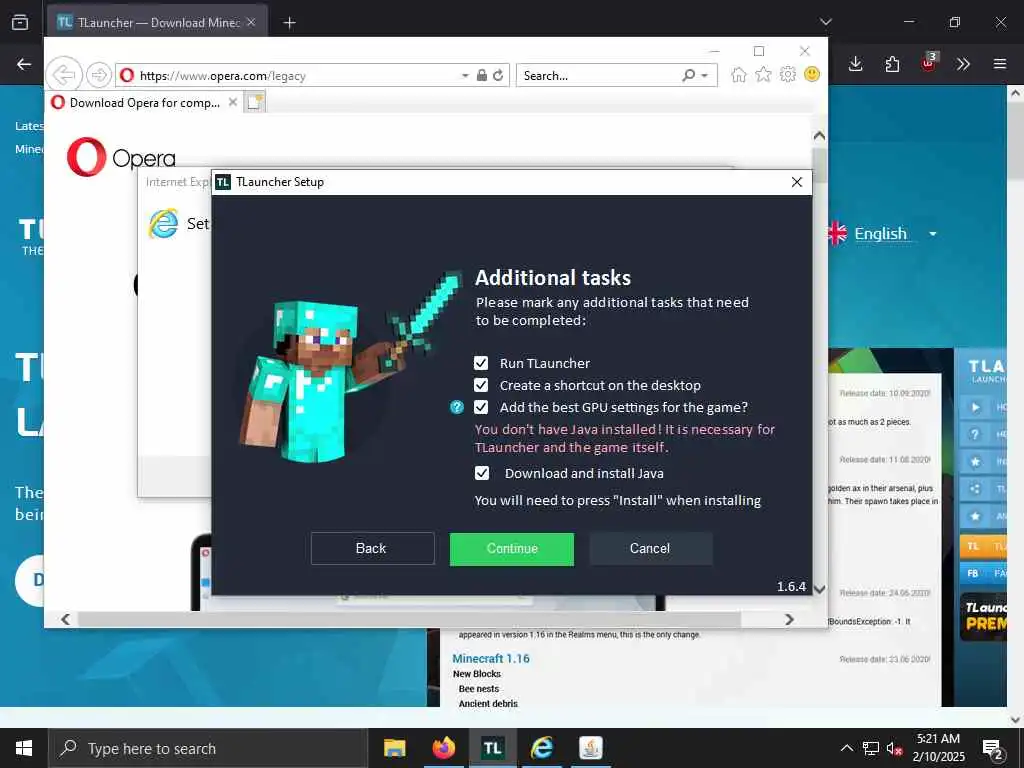Open the browser Downloads icon
This screenshot has width=1024, height=768.
pos(856,64)
